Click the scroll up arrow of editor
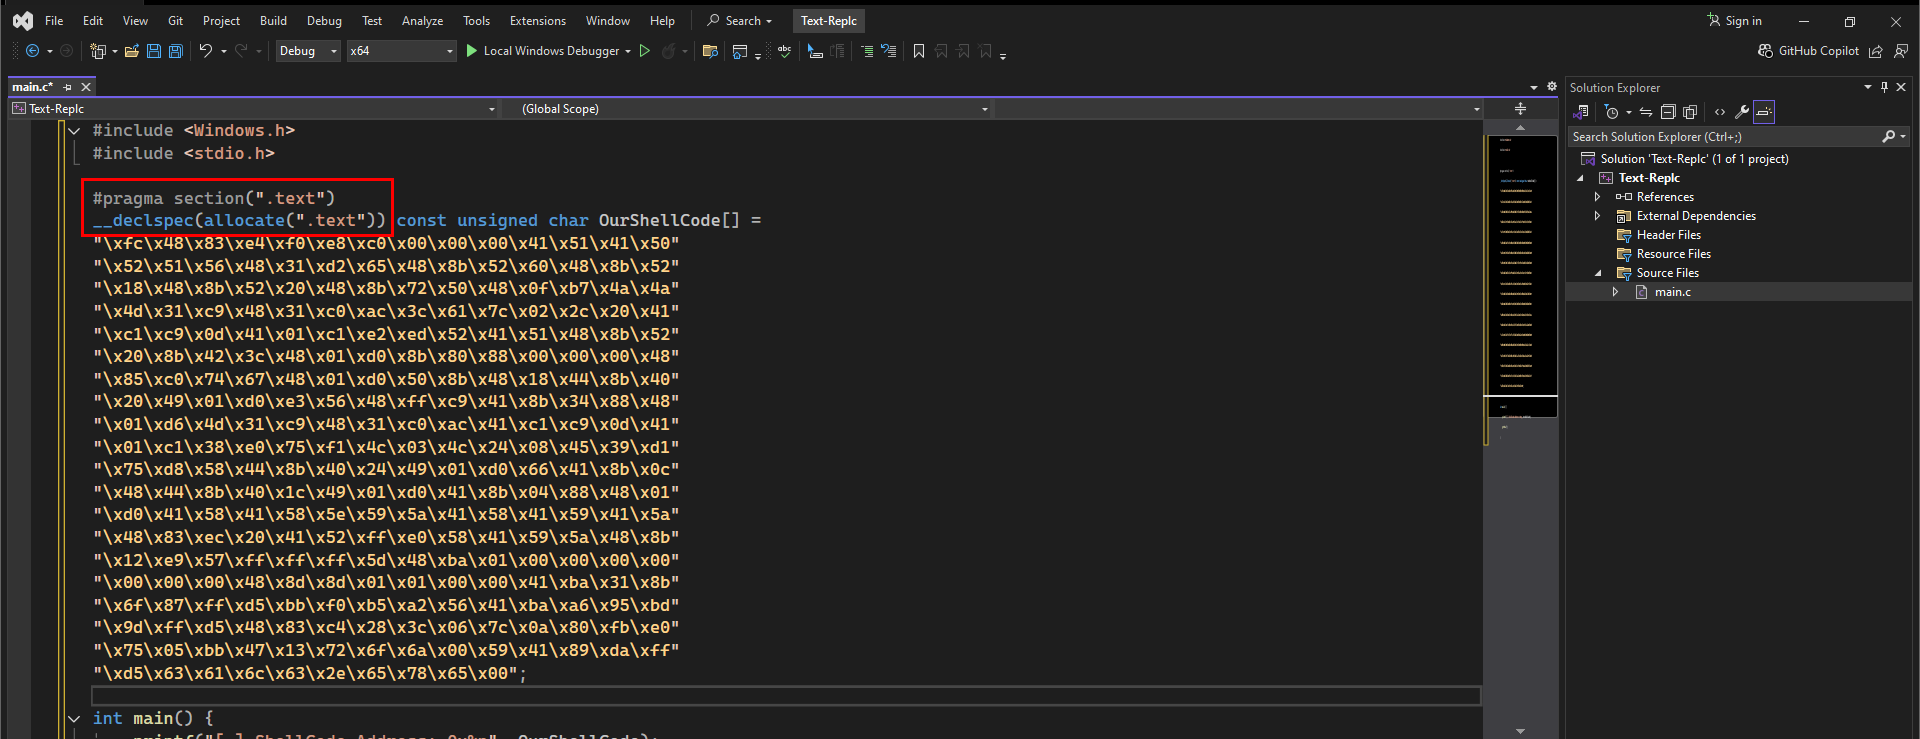 (x=1520, y=128)
